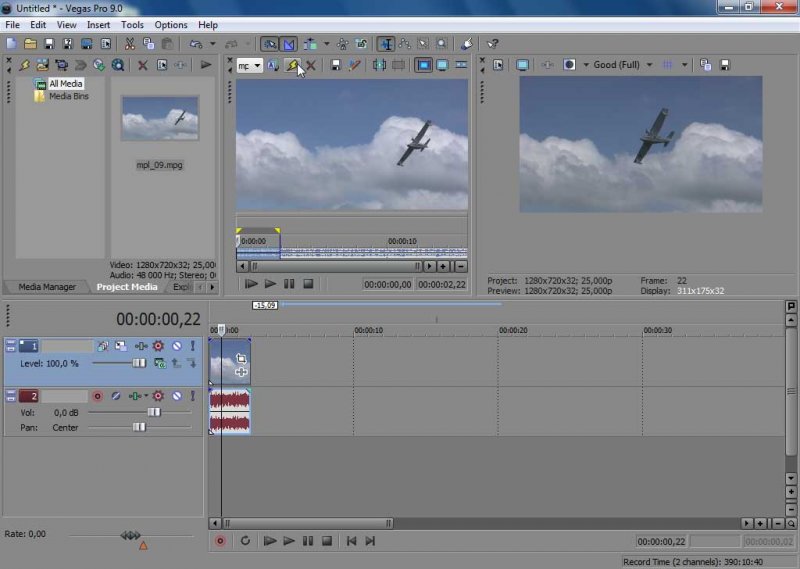Click the Record button in timeline transport

tap(221, 541)
